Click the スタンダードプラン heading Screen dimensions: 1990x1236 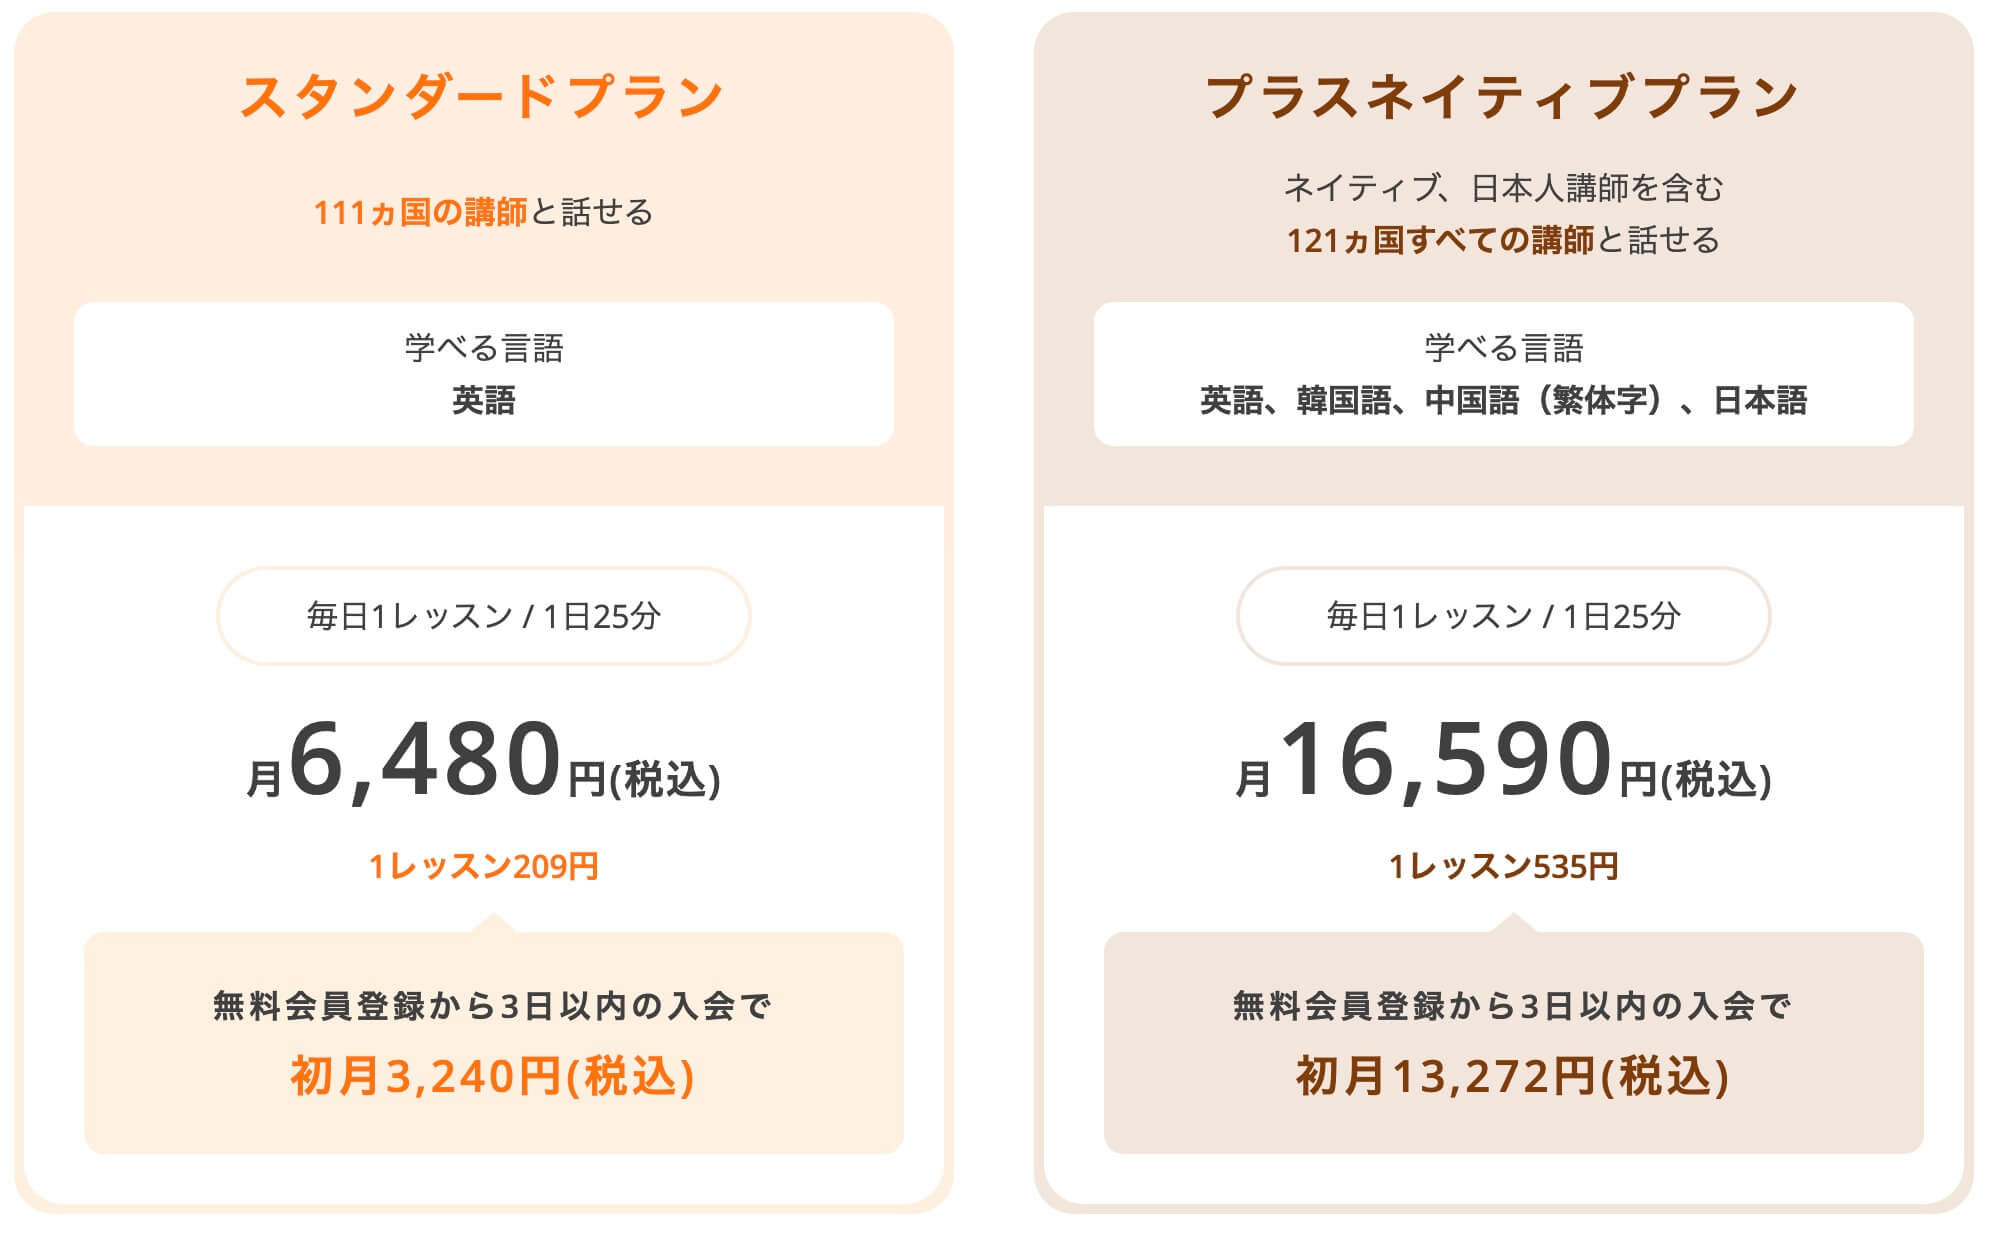click(x=482, y=97)
